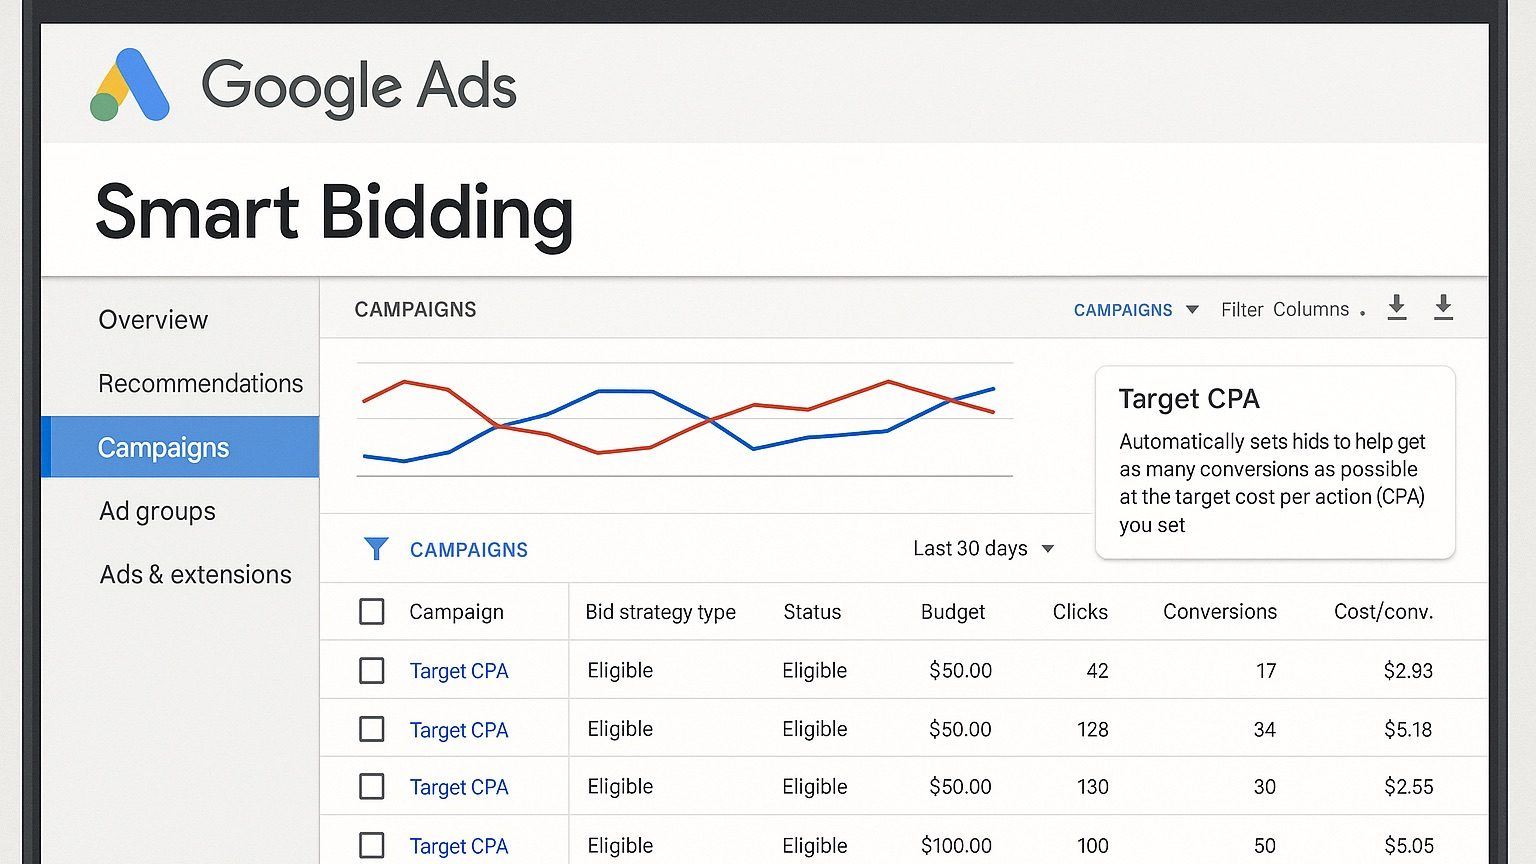The image size is (1536, 864).
Task: Select the second Target CPA campaign link
Action: pos(459,729)
